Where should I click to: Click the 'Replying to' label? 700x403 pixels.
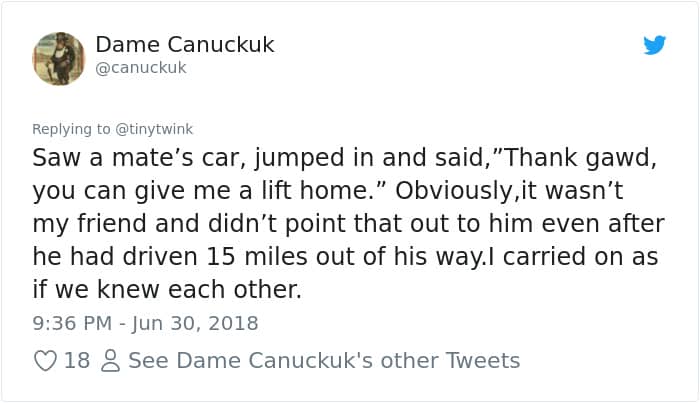click(72, 129)
